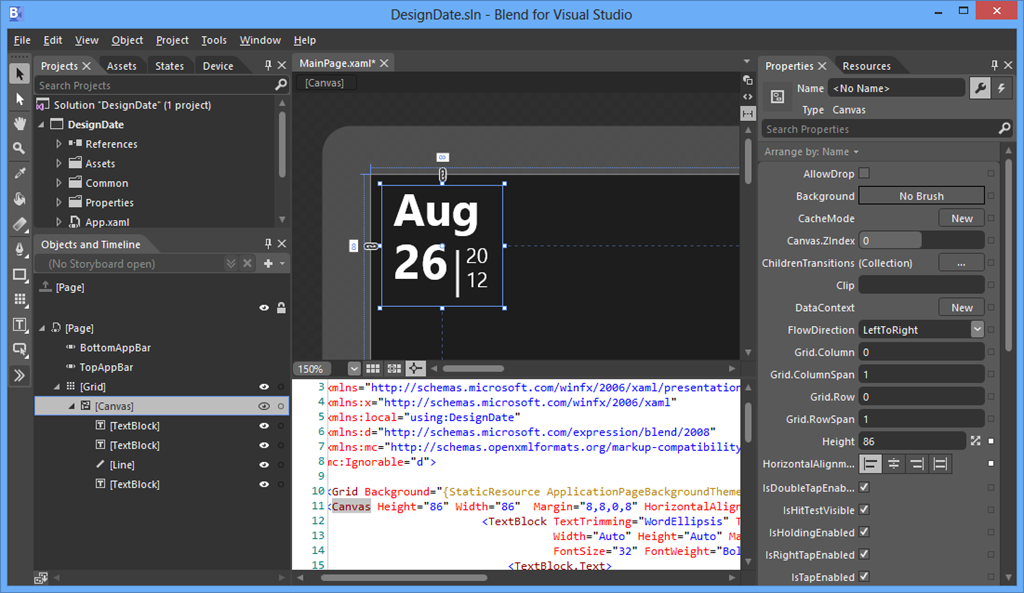Pick the Zoom magnifier tool
Viewport: 1024px width, 593px height.
point(20,148)
